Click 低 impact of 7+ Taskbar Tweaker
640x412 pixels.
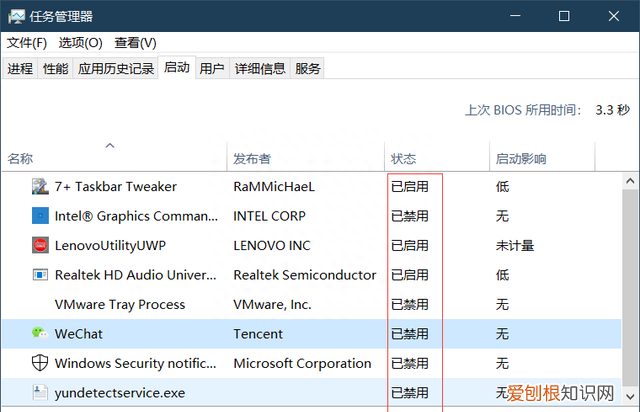pyautogui.click(x=502, y=187)
